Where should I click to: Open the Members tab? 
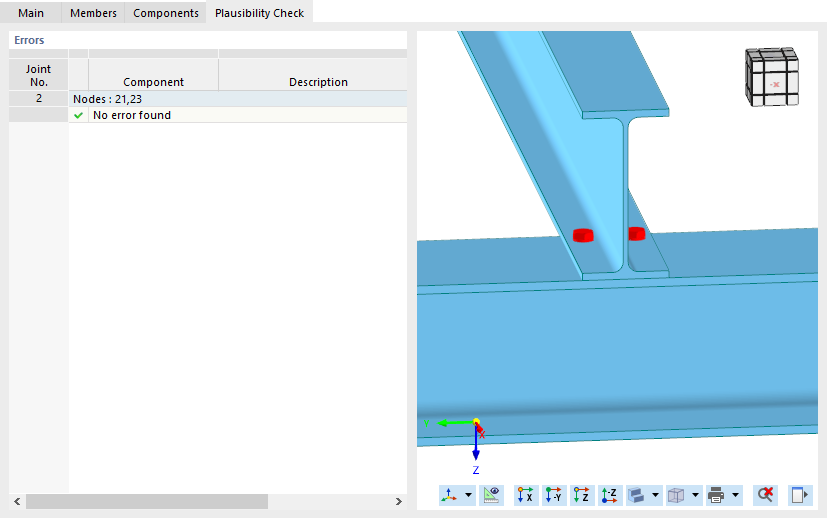pos(93,13)
